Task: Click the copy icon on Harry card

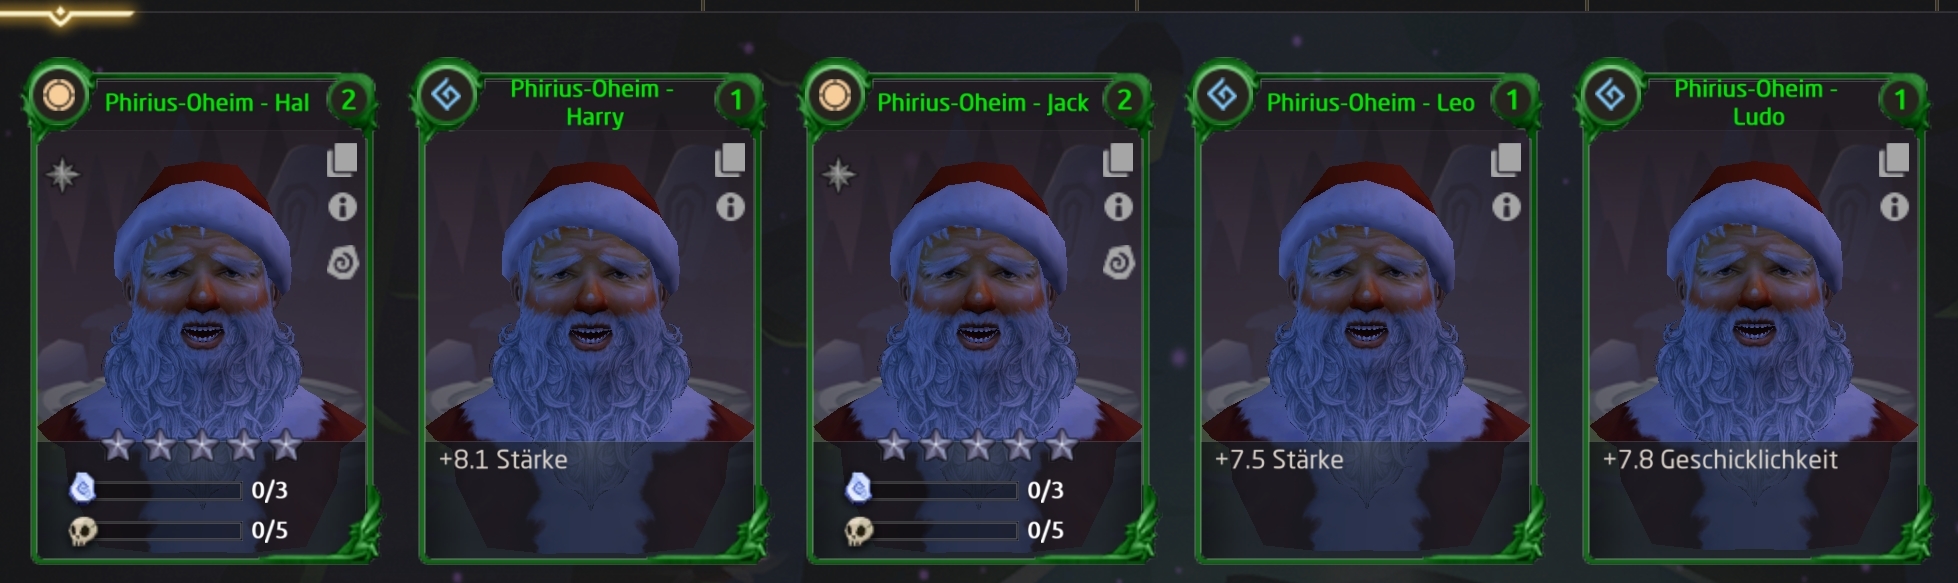Action: click(x=730, y=160)
